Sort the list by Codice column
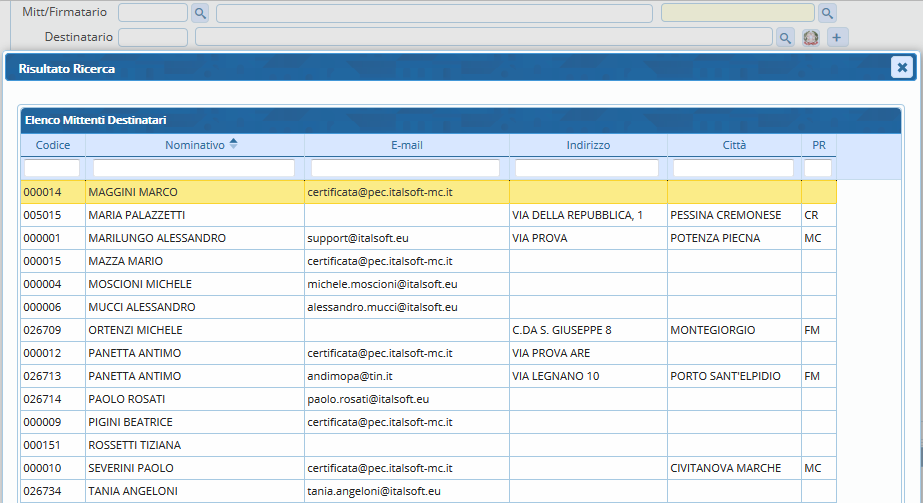Screen dimensions: 923x504 pos(53,145)
